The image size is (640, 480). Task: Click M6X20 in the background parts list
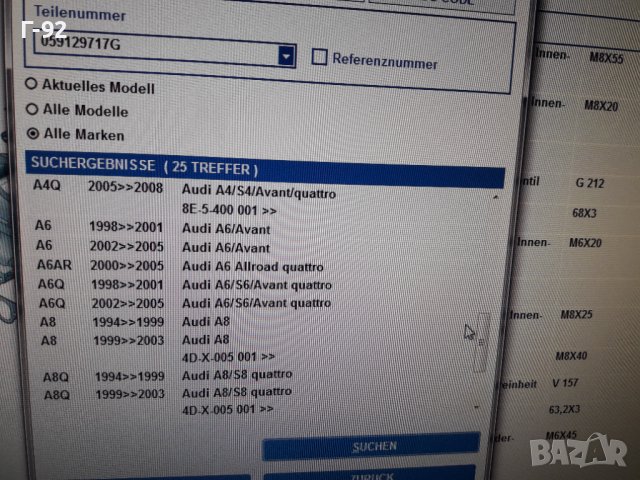tap(585, 243)
